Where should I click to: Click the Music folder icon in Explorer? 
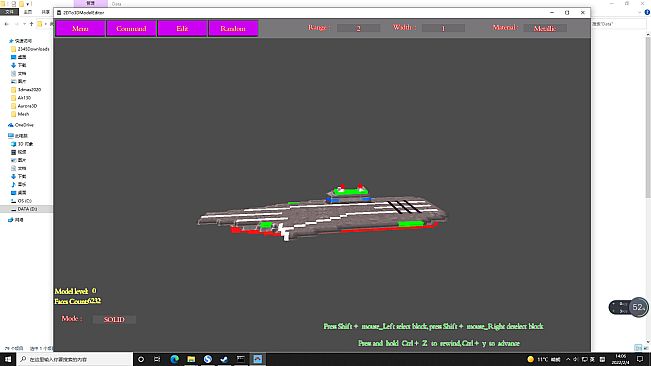(13, 184)
